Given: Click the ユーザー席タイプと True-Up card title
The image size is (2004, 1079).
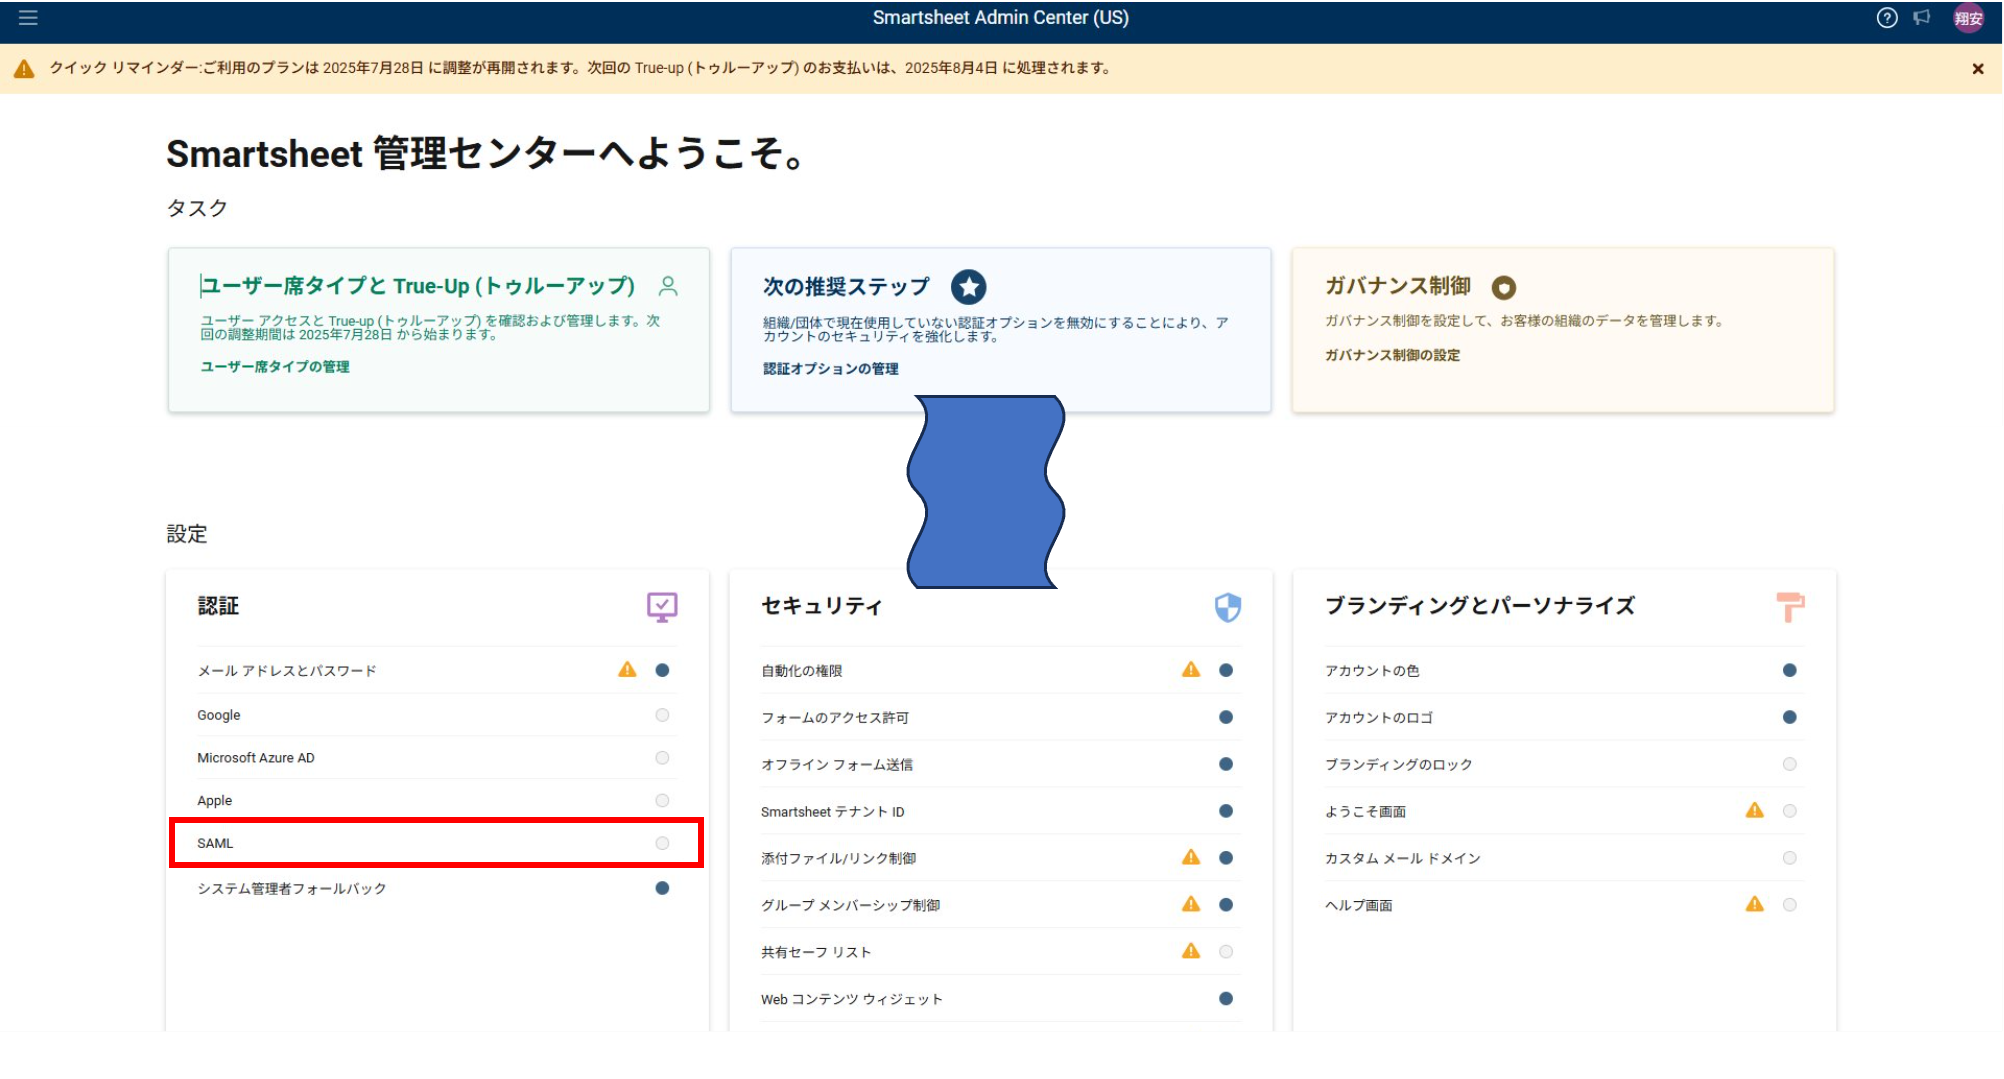Looking at the screenshot, I should (x=418, y=286).
